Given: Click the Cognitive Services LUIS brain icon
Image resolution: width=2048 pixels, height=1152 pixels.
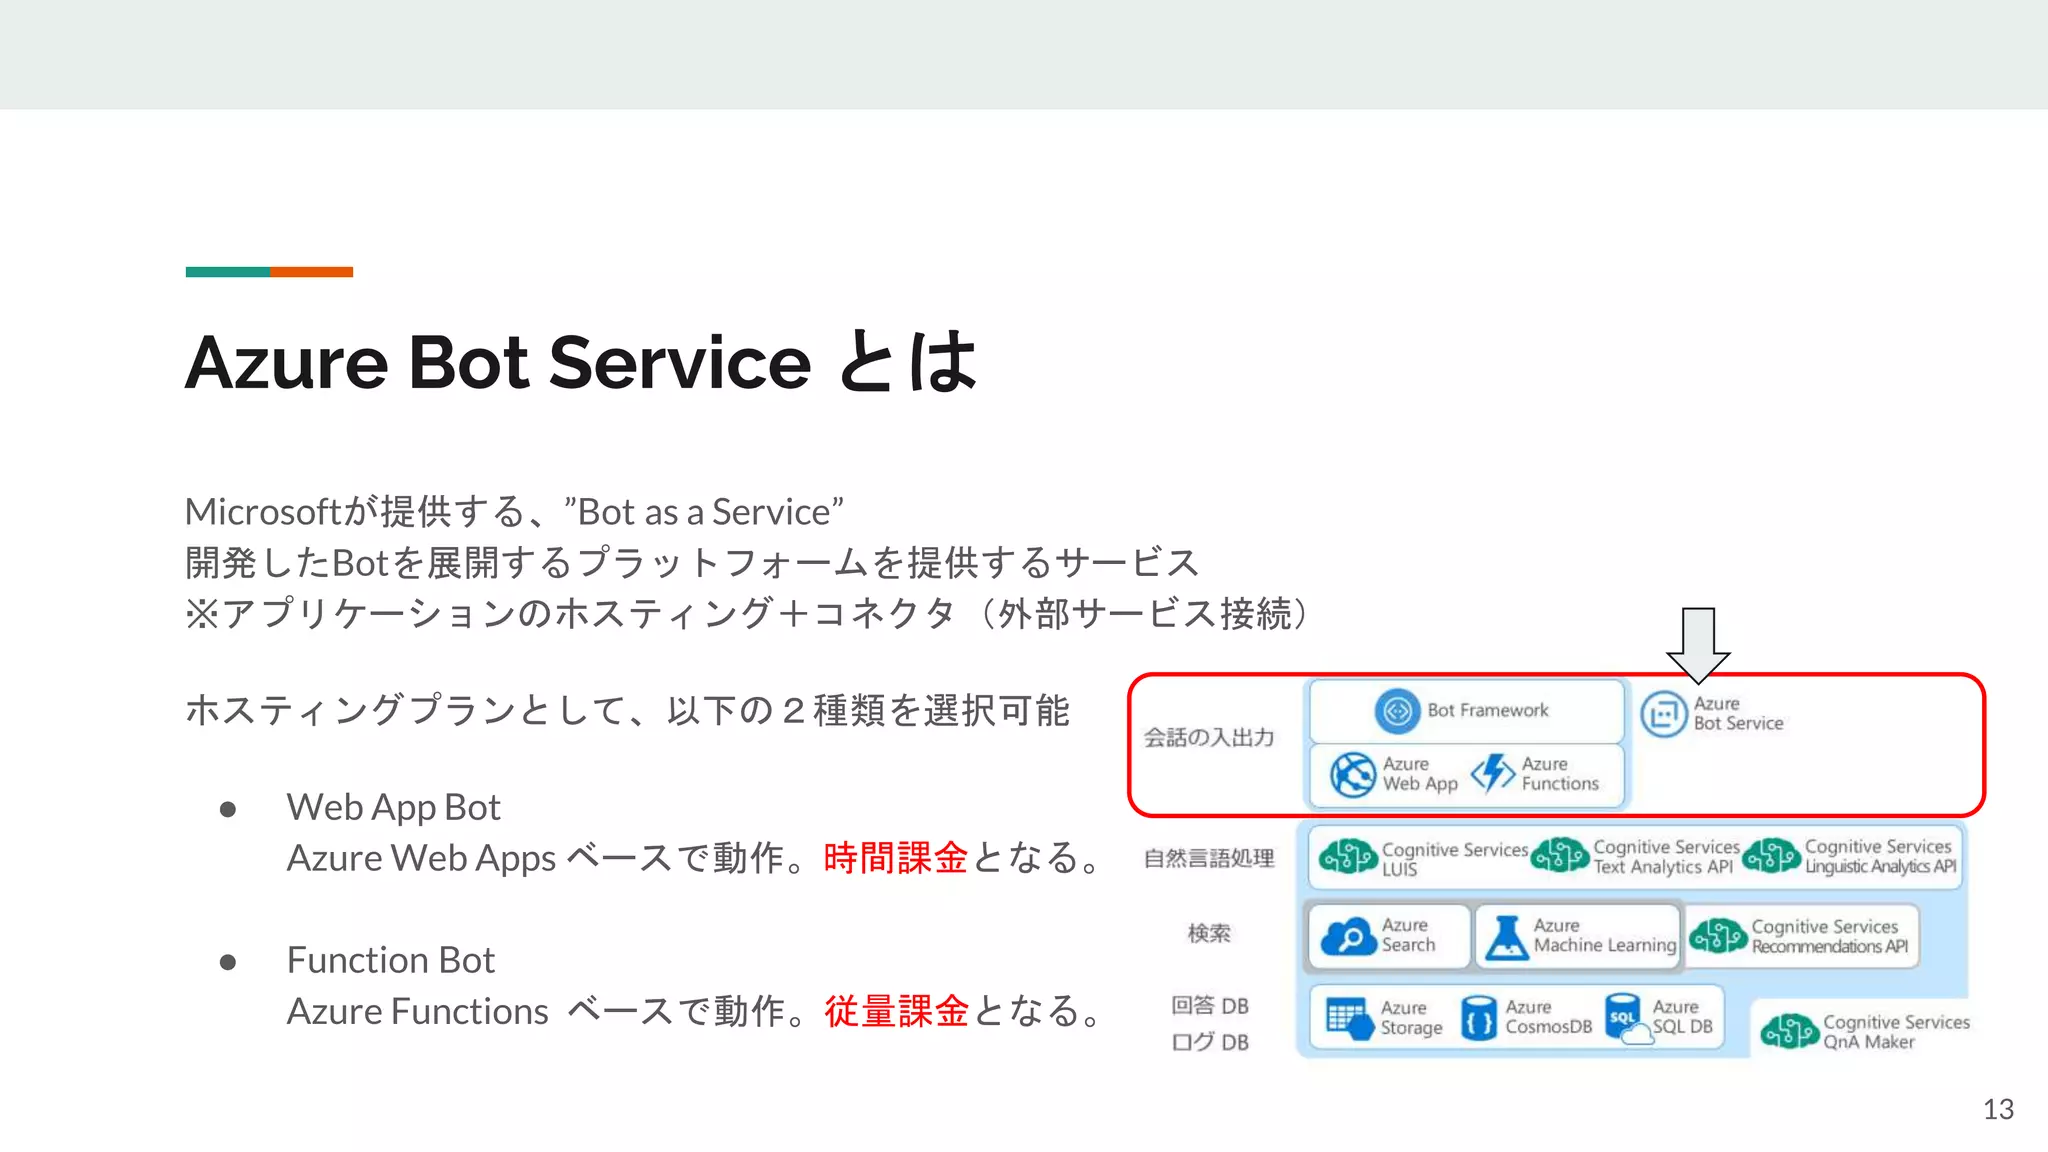Looking at the screenshot, I should click(1347, 857).
